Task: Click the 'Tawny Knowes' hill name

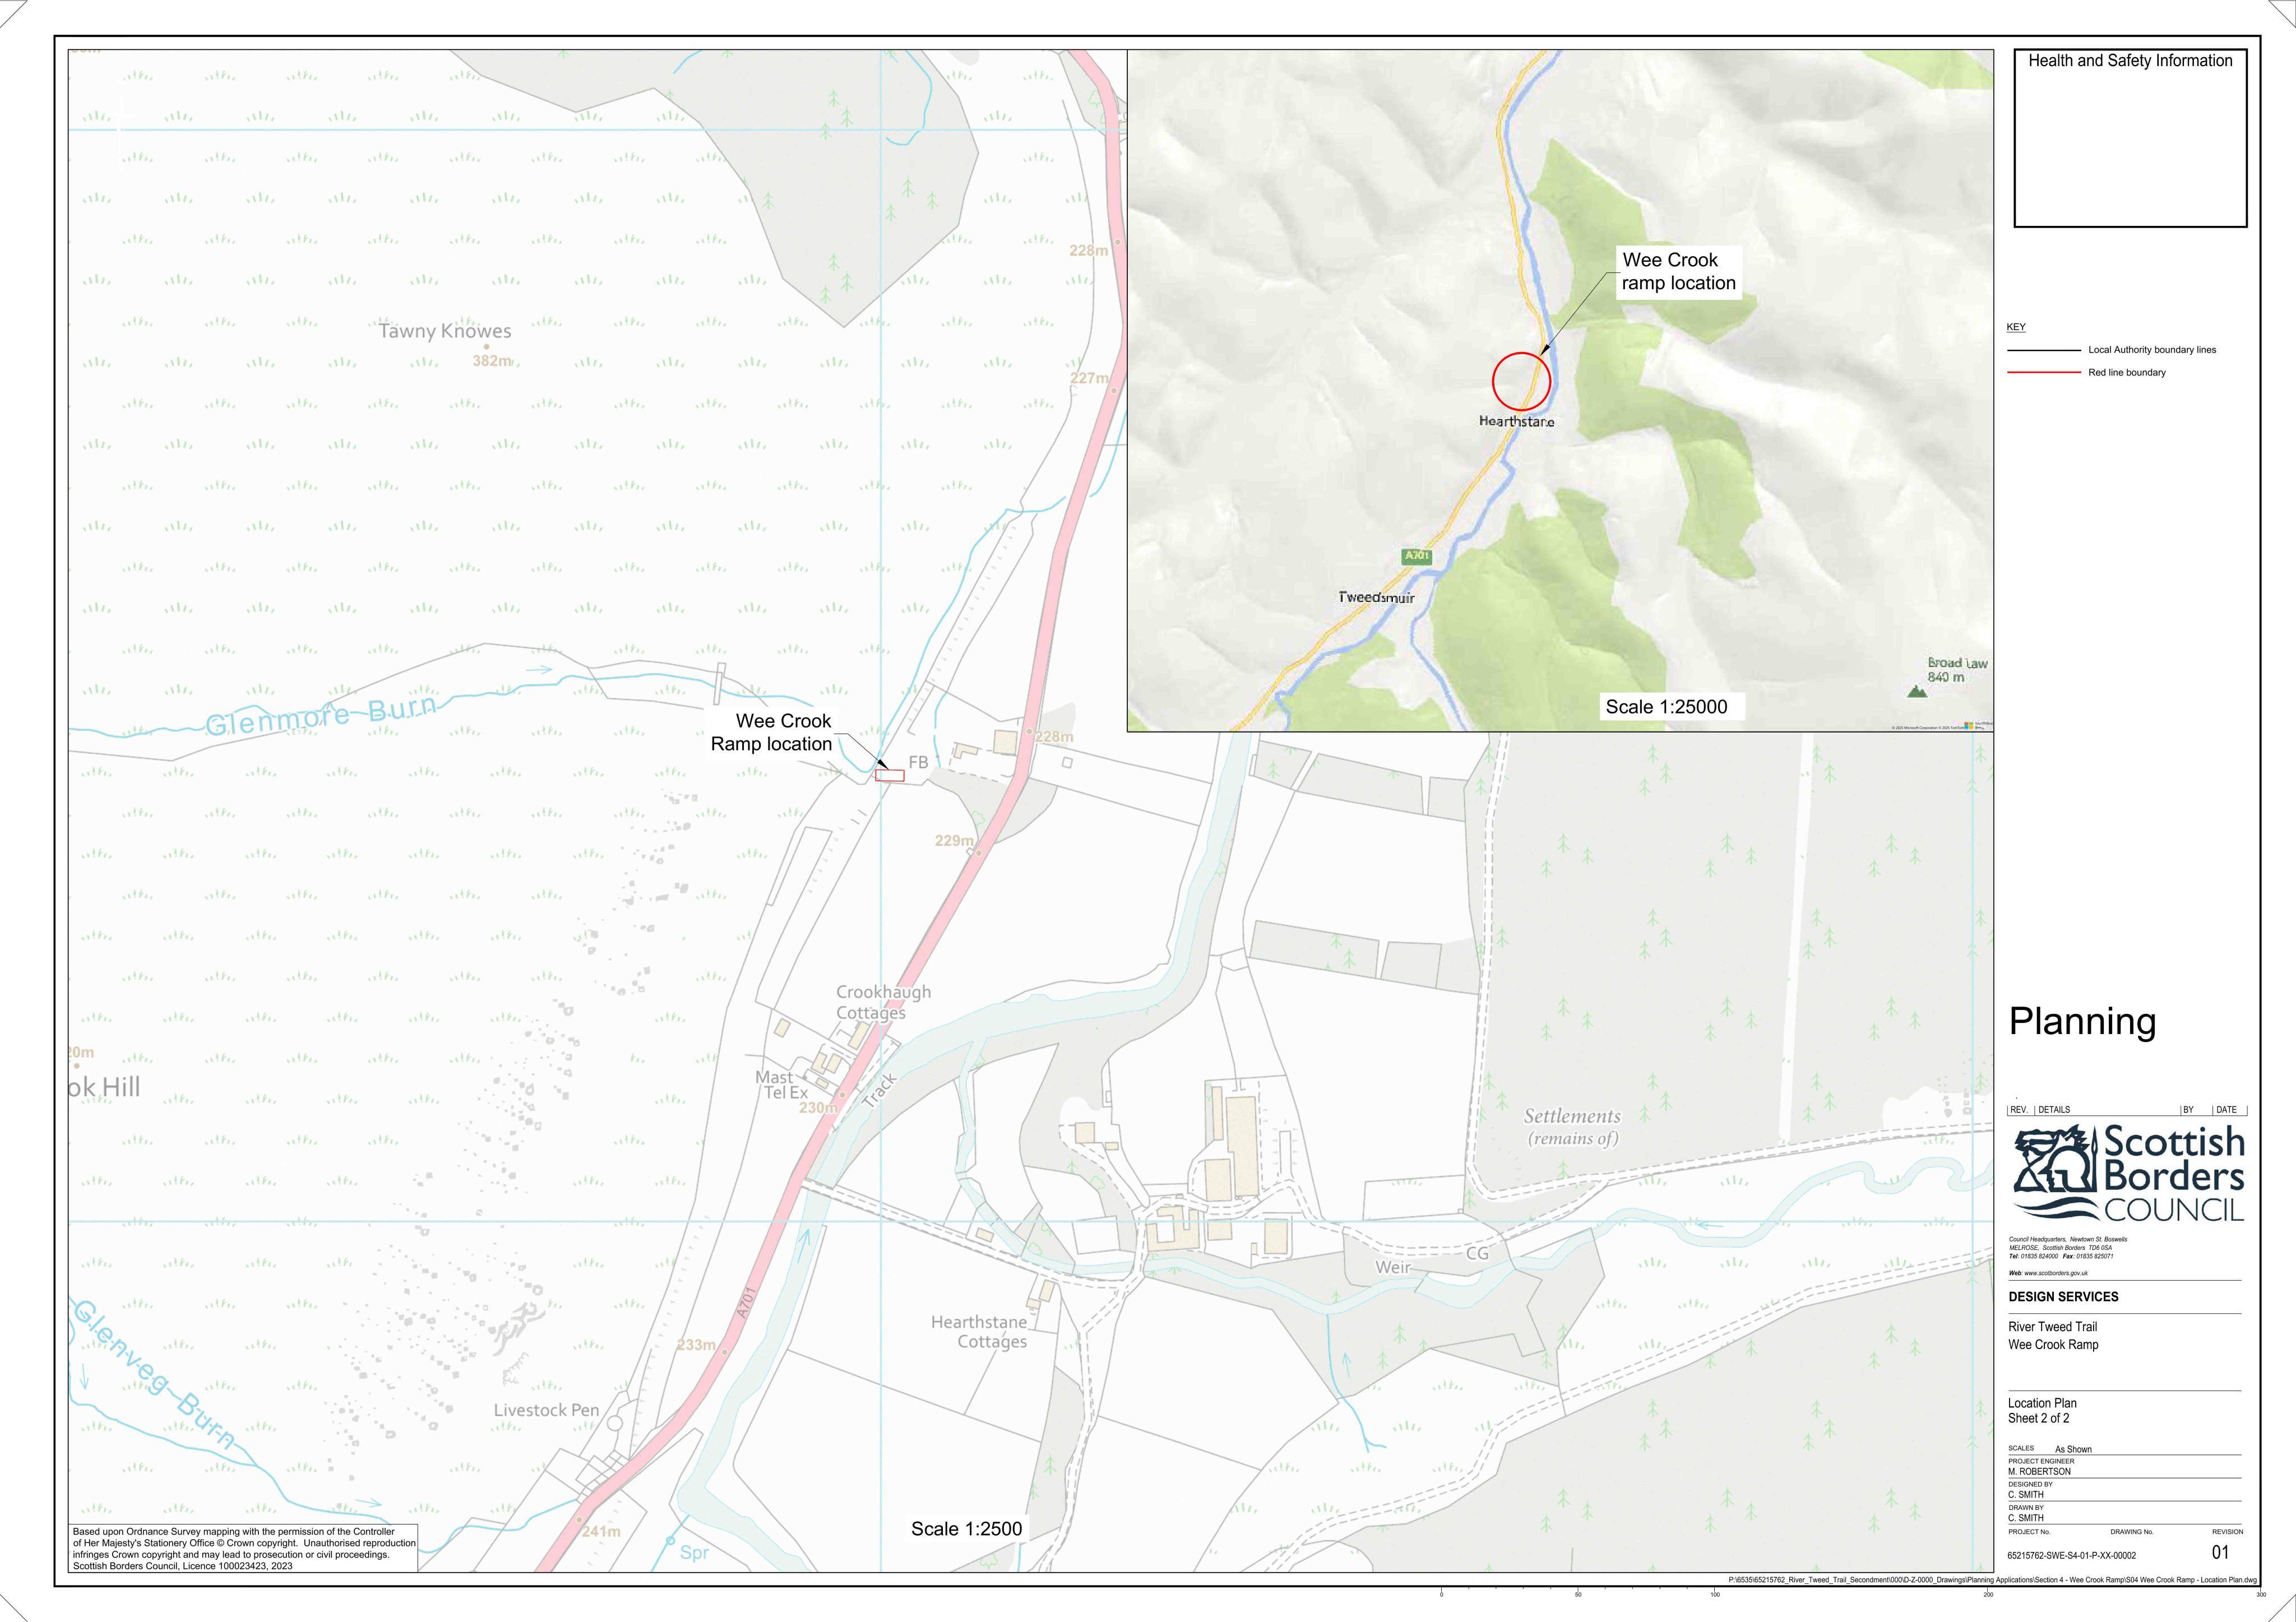Action: point(445,331)
